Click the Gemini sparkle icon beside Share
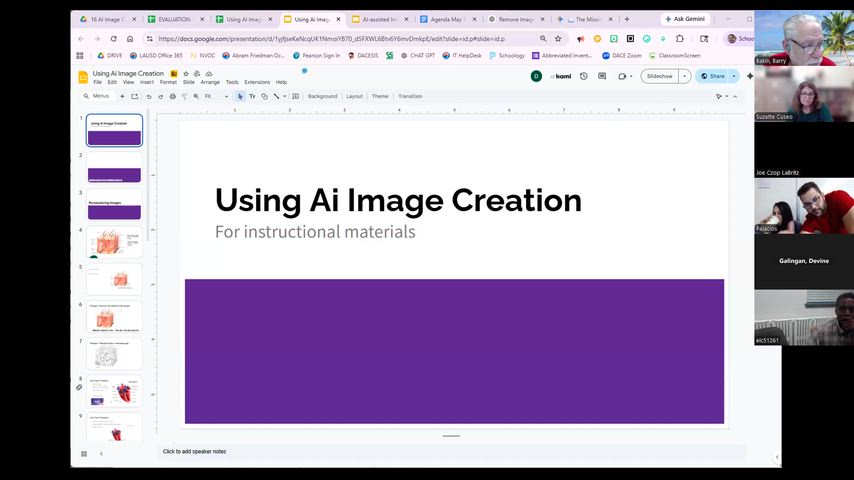The image size is (854, 480). click(x=750, y=76)
